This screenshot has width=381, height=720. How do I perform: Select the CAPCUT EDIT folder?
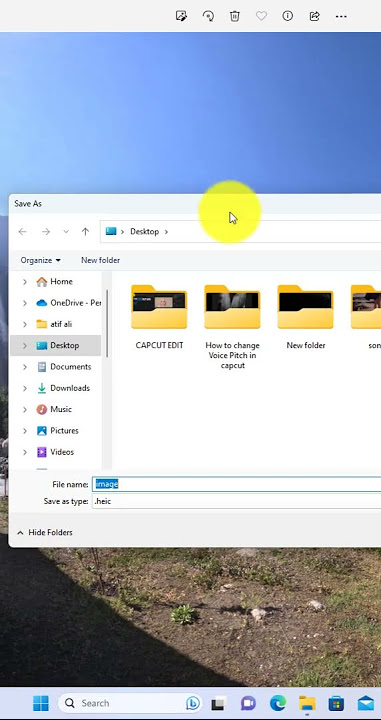[x=159, y=317]
